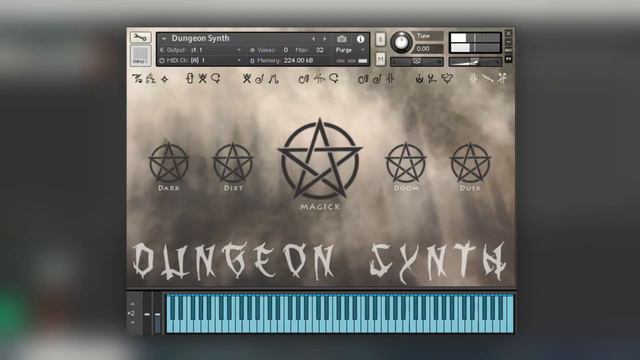
Task: Solo the instrument with S button
Action: pos(380,40)
